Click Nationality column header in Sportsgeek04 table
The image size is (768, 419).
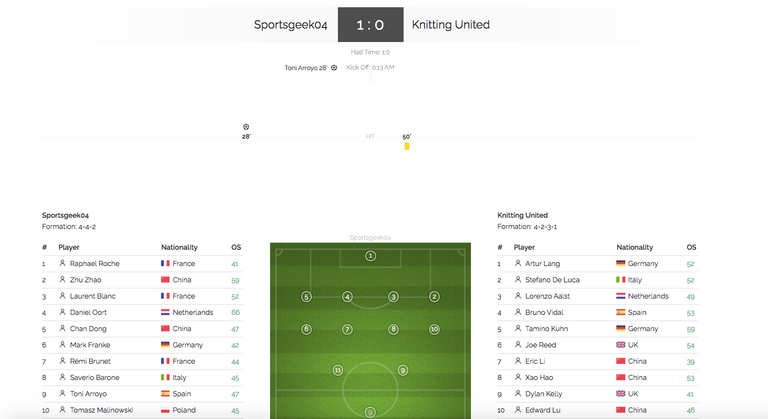[x=179, y=247]
